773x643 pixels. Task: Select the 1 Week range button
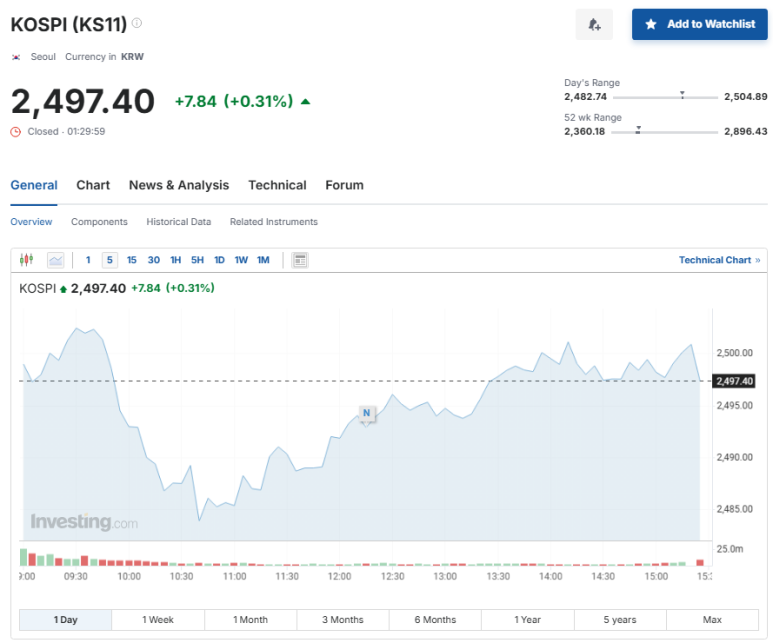click(158, 619)
